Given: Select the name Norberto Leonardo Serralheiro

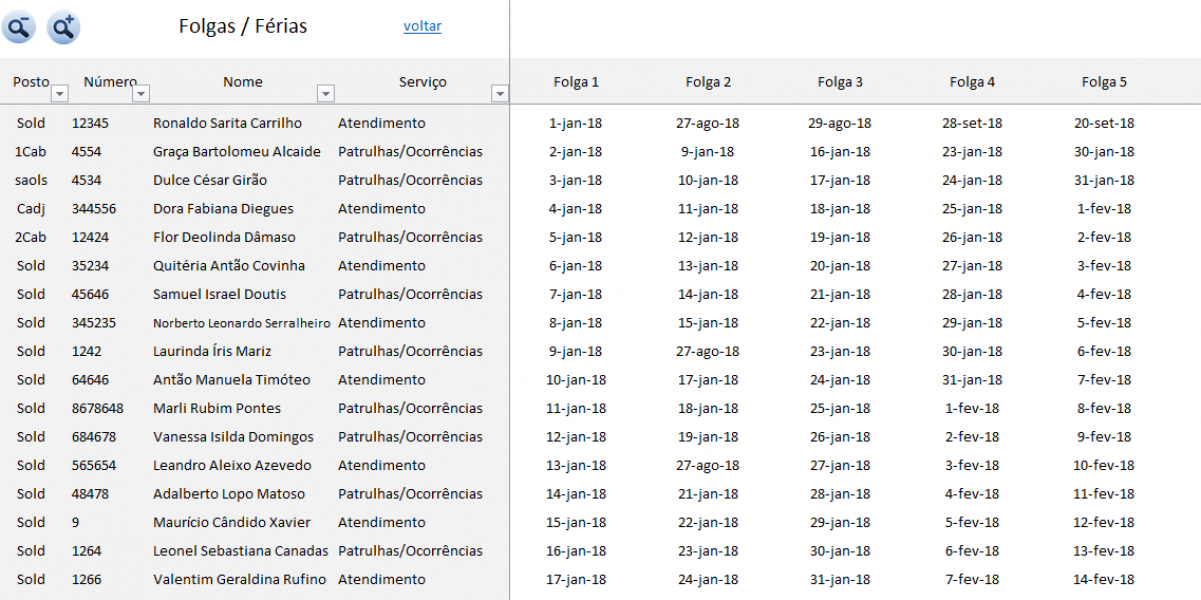Looking at the screenshot, I should click(241, 323).
